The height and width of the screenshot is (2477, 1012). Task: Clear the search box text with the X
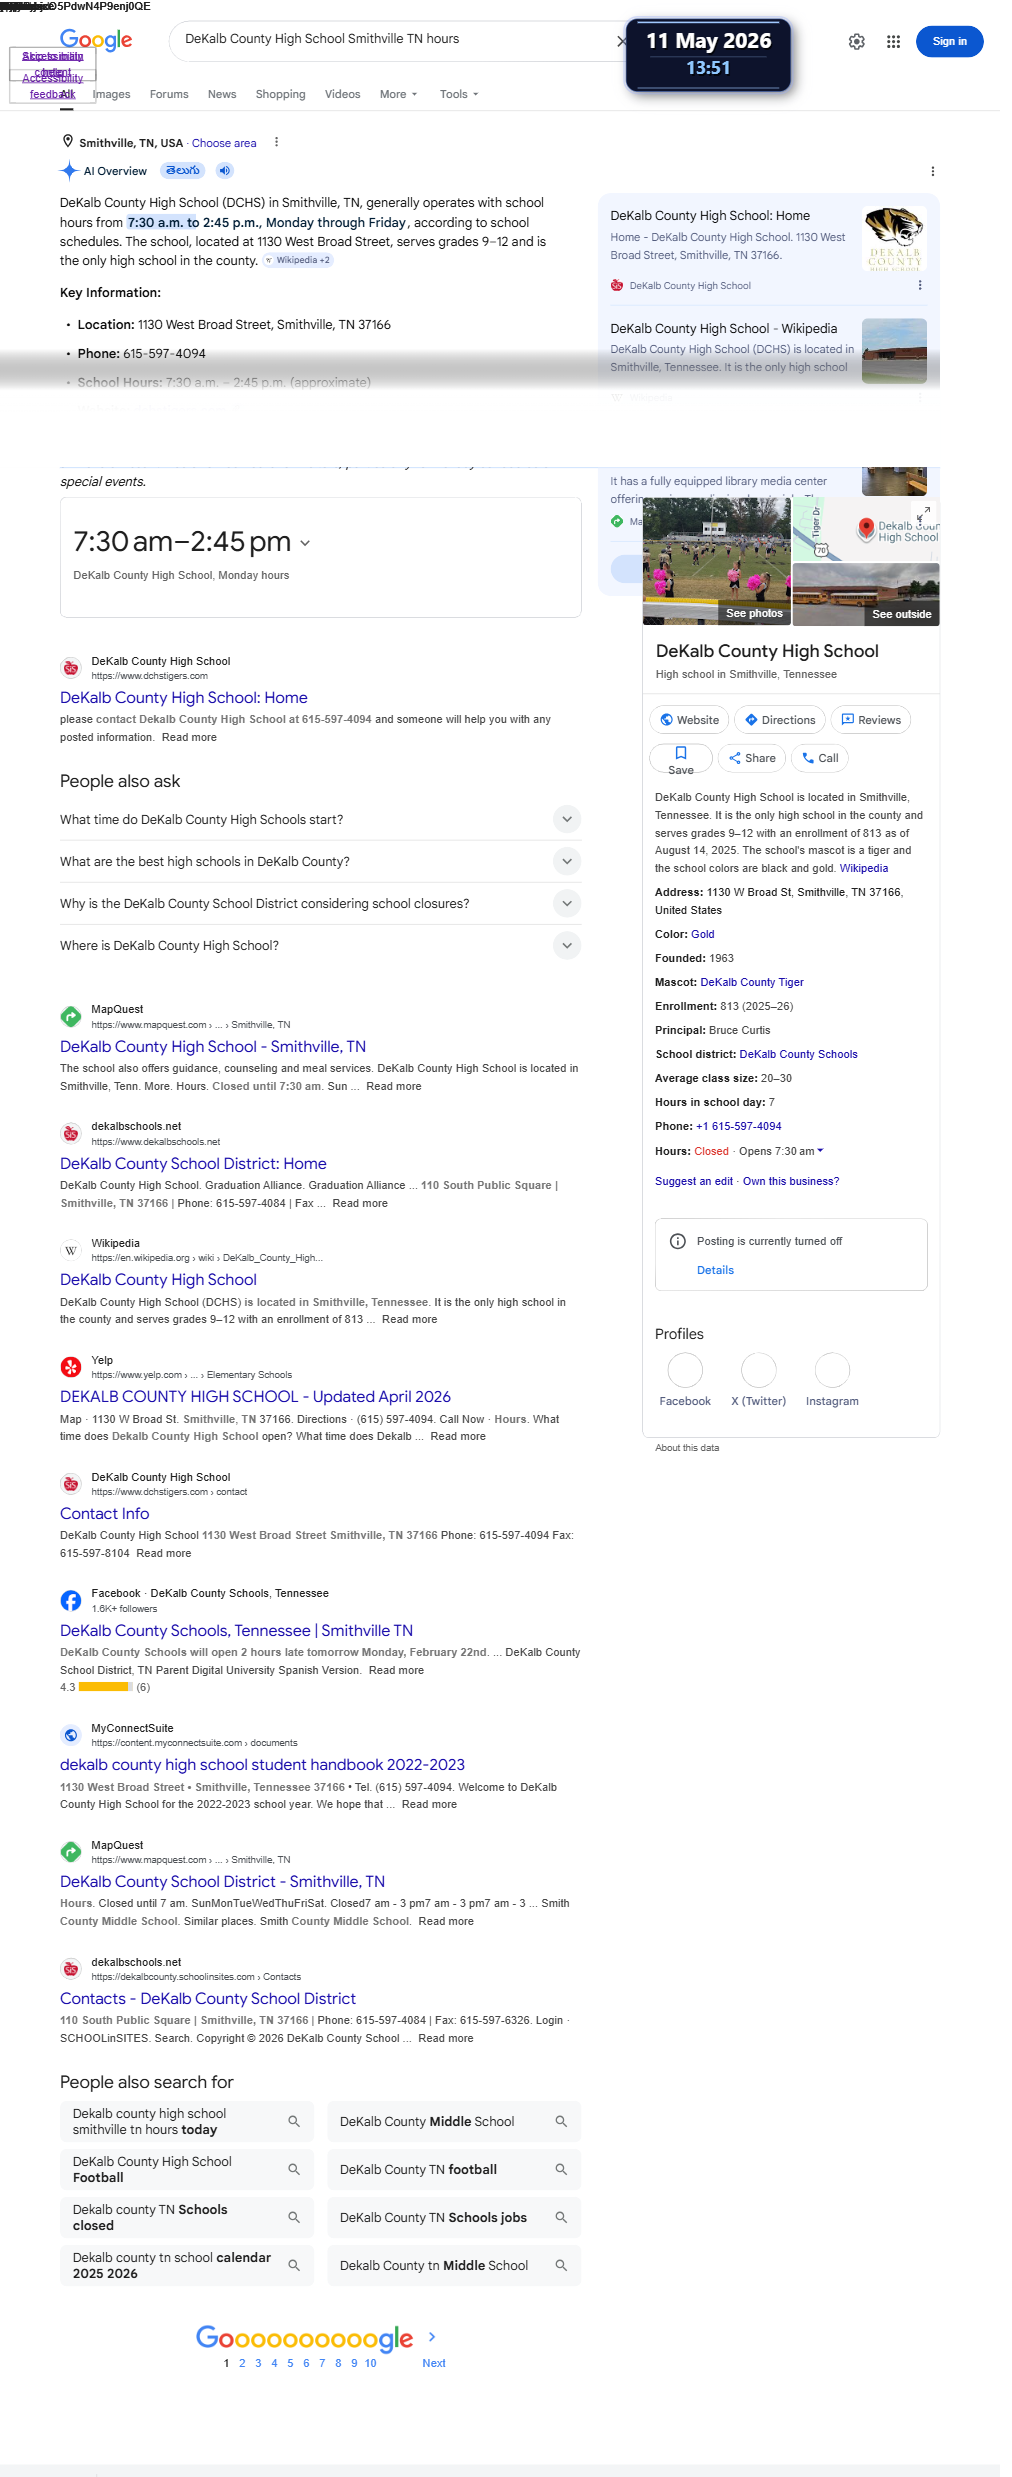622,41
